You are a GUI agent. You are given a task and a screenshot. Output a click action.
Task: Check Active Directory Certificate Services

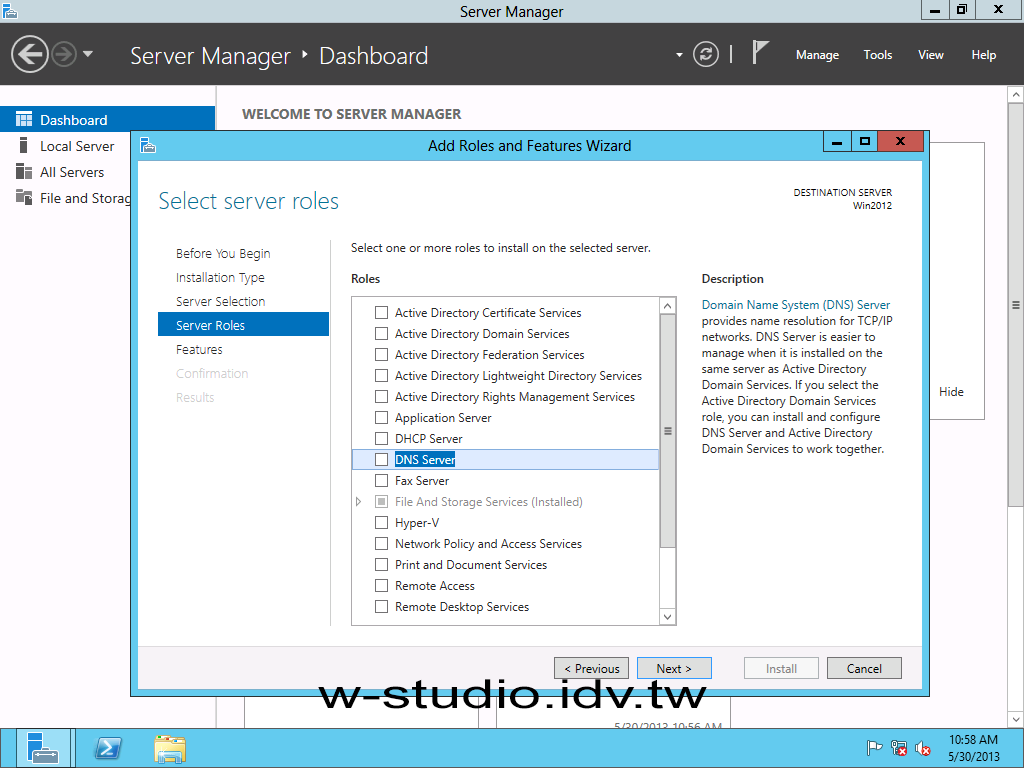point(381,313)
